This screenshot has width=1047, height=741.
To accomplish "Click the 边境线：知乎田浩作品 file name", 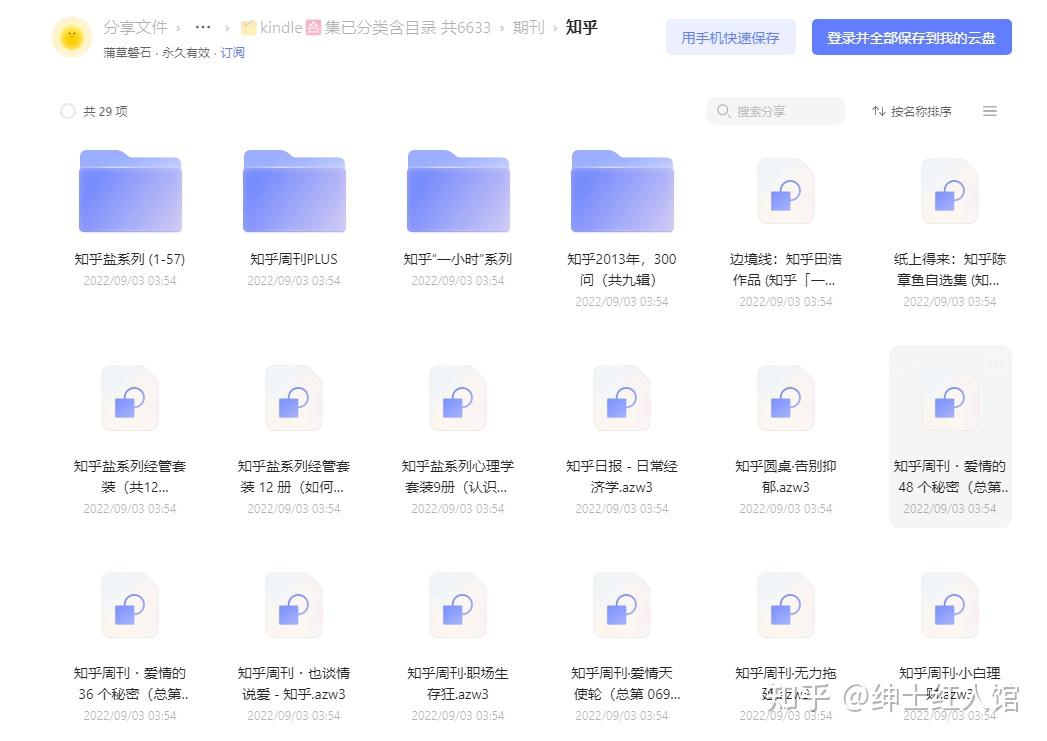I will click(786, 269).
